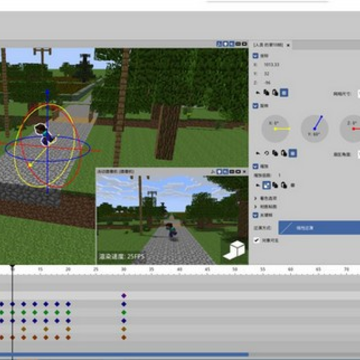The image size is (360, 360).
Task: Click the Z position value -96
Action: click(x=267, y=82)
